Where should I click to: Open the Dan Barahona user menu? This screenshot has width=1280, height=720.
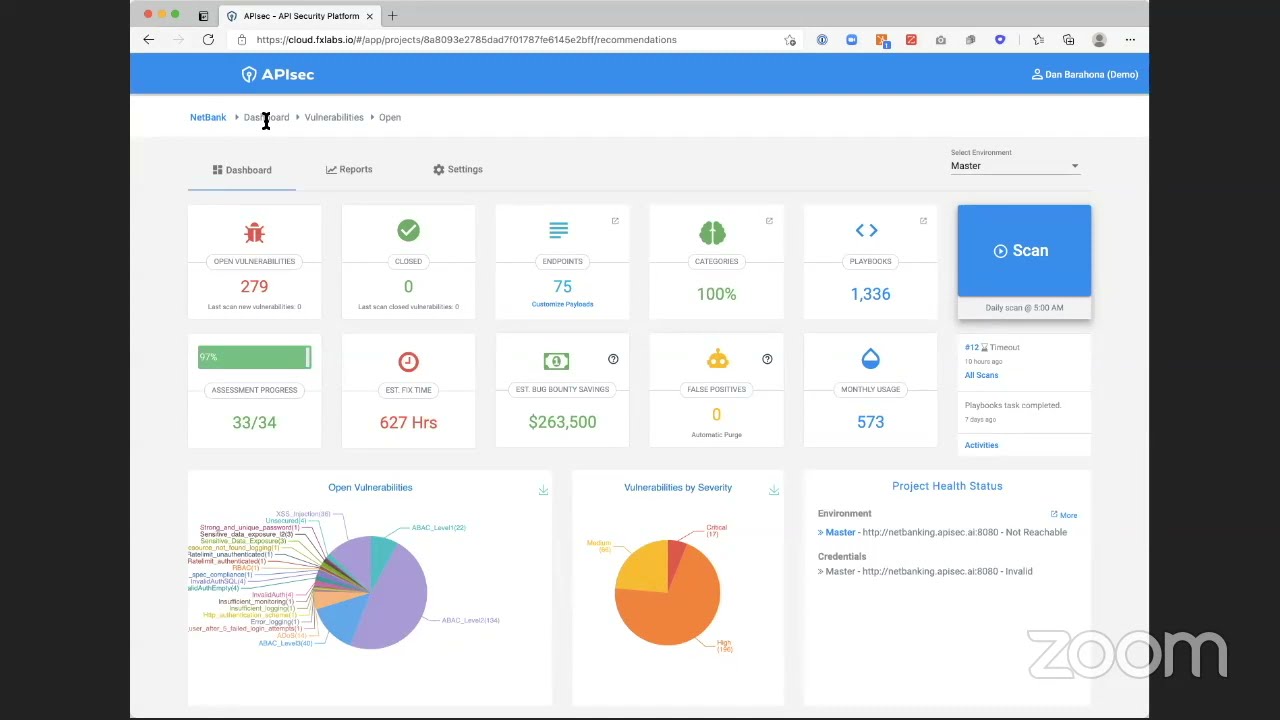1085,74
